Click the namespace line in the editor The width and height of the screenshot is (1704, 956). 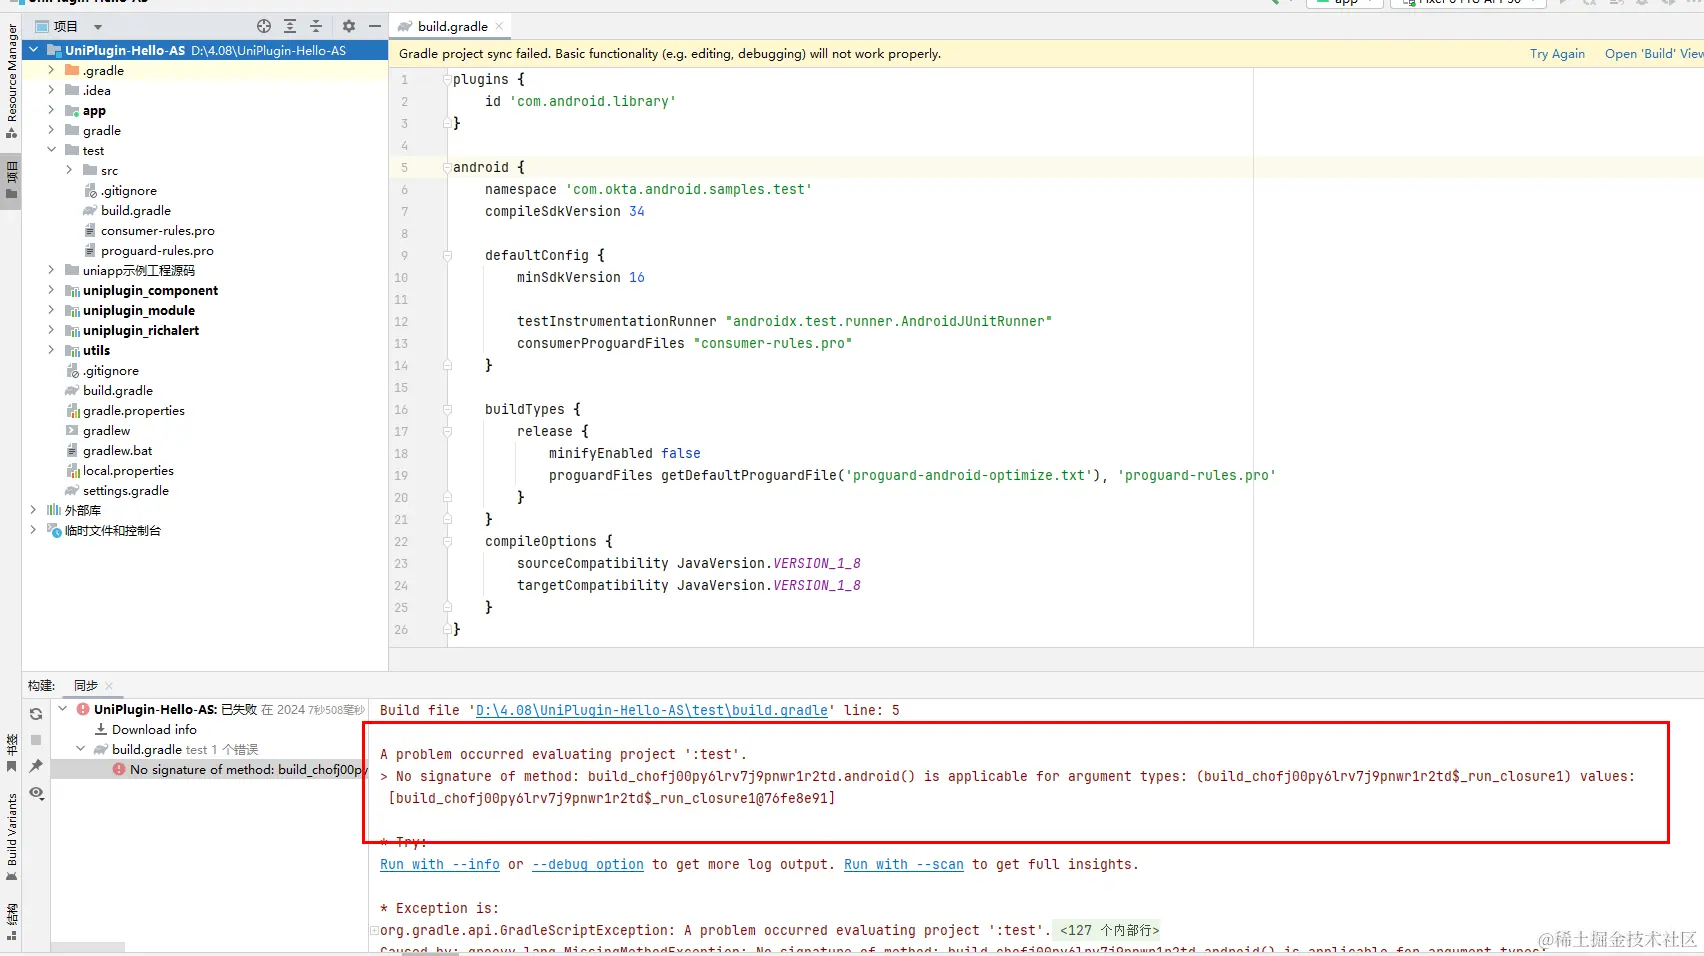[x=648, y=189]
